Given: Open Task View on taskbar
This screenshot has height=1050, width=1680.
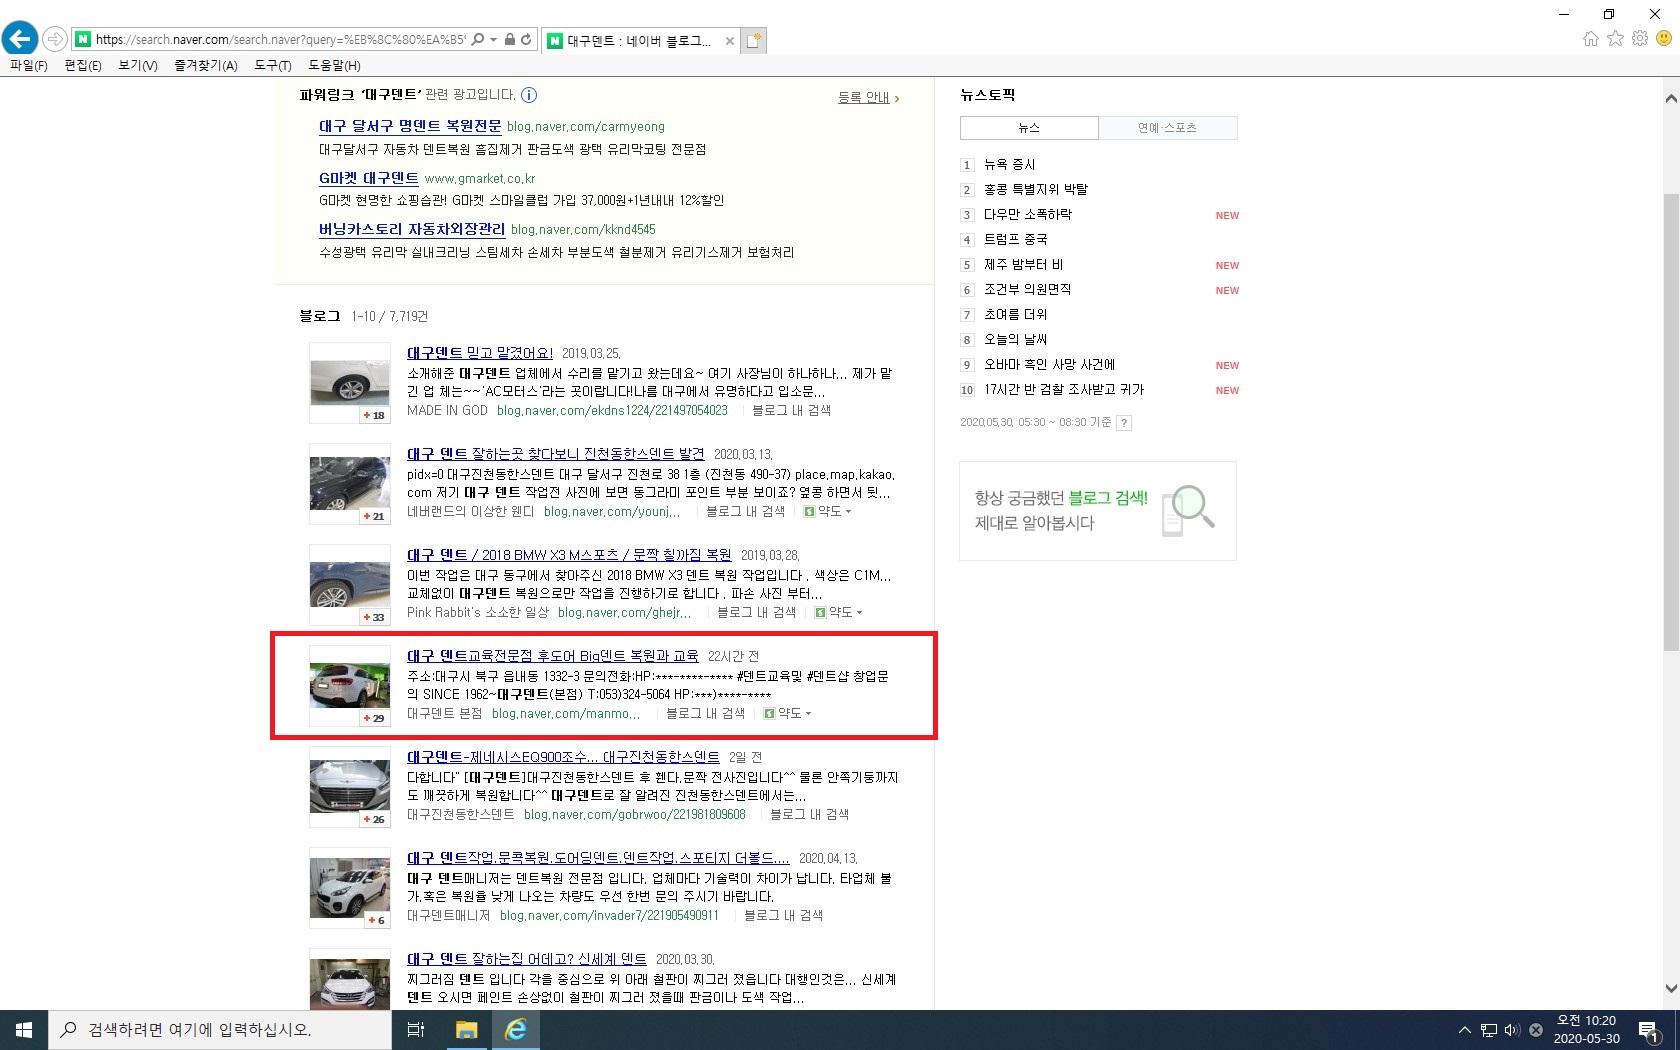Looking at the screenshot, I should (x=416, y=1030).
